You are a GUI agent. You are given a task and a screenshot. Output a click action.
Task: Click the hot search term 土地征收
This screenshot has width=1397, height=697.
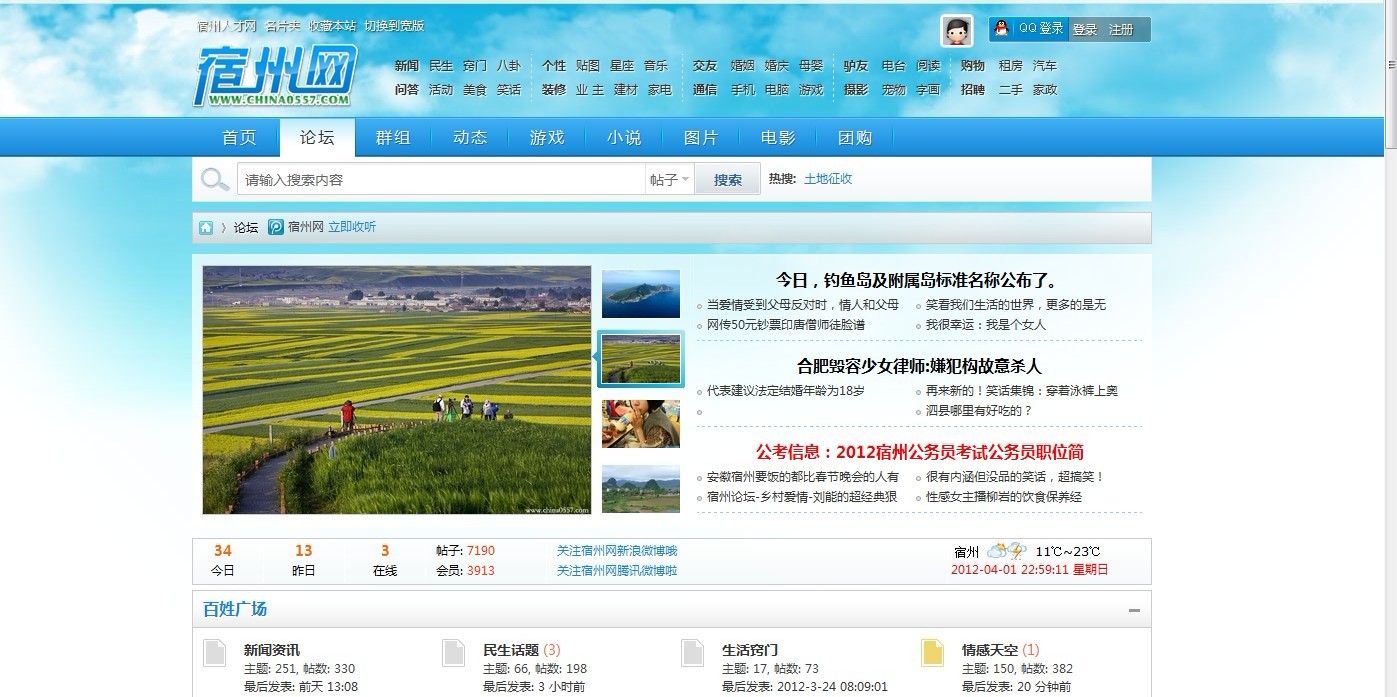828,179
